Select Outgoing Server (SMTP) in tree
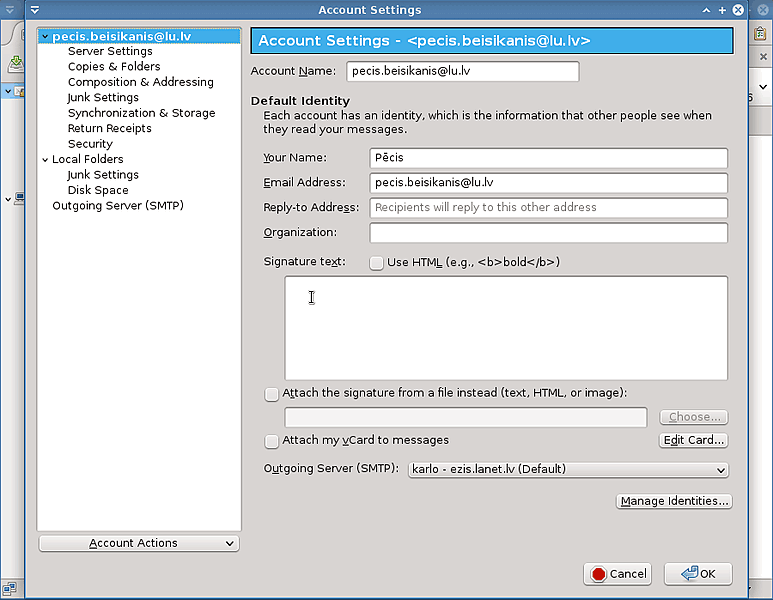773x600 pixels. pyautogui.click(x=118, y=206)
